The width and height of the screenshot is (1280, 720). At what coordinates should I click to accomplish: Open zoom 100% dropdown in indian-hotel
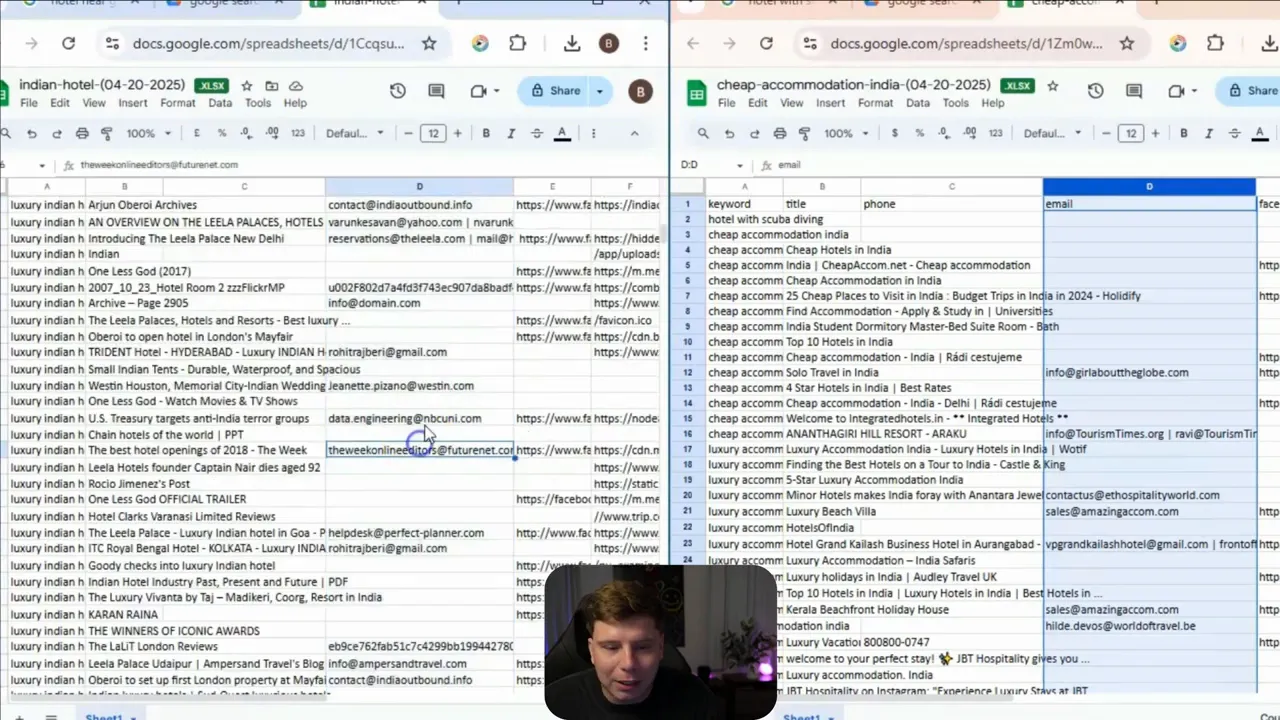[147, 133]
